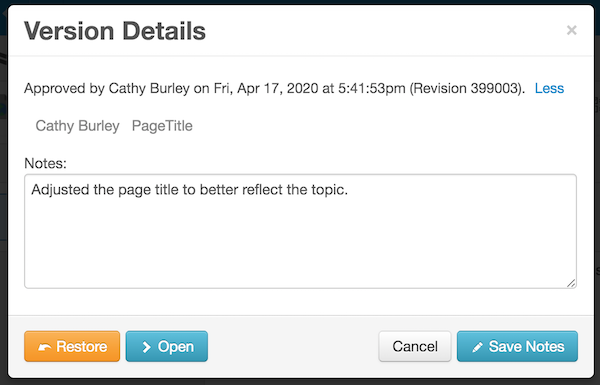Click the orange Restore button

coord(72,346)
